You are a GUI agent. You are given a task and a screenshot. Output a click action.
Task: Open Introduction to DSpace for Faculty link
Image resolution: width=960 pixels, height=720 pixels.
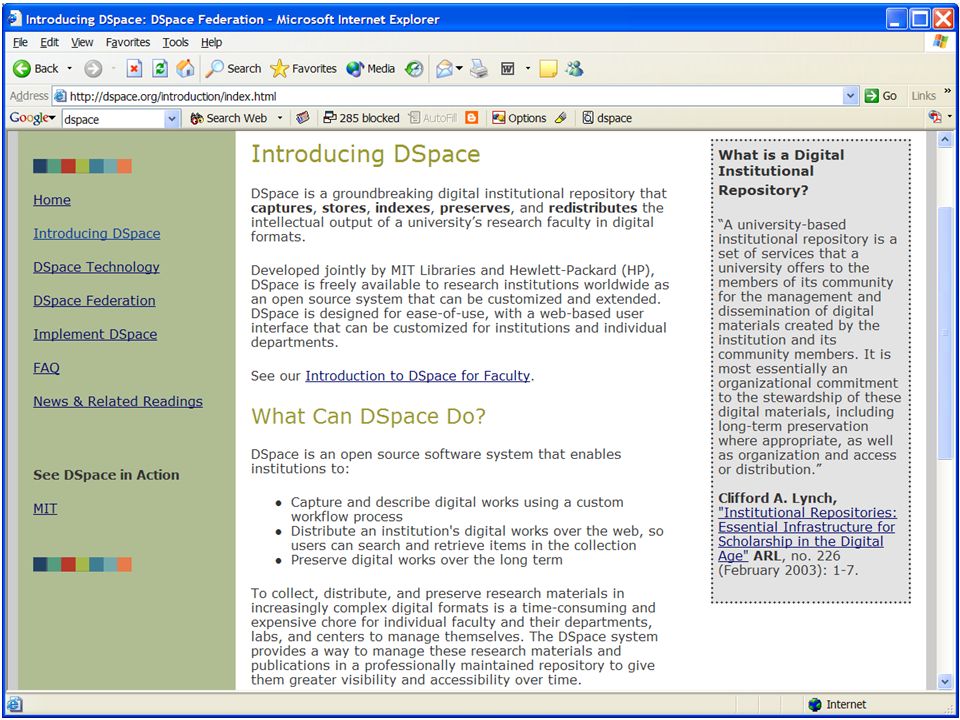coord(418,376)
